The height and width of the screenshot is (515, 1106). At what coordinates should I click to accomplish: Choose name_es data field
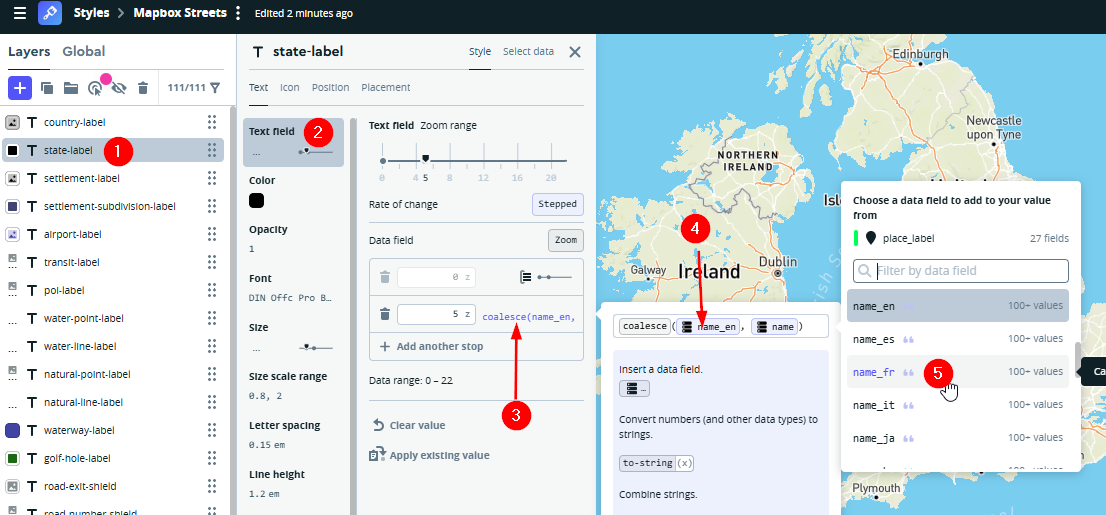(958, 339)
